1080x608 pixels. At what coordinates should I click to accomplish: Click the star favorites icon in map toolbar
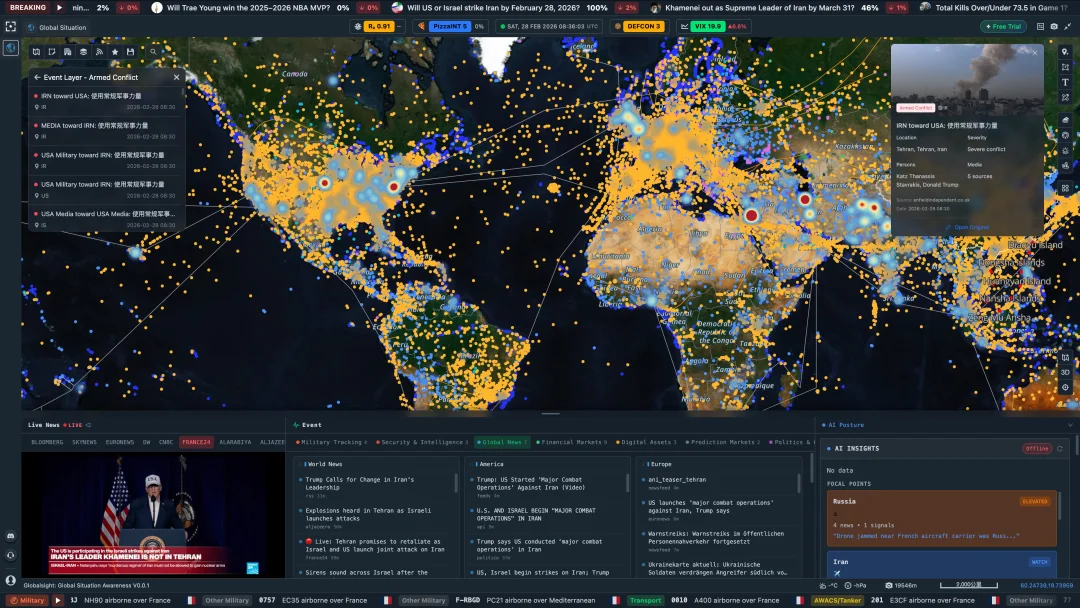pos(115,52)
